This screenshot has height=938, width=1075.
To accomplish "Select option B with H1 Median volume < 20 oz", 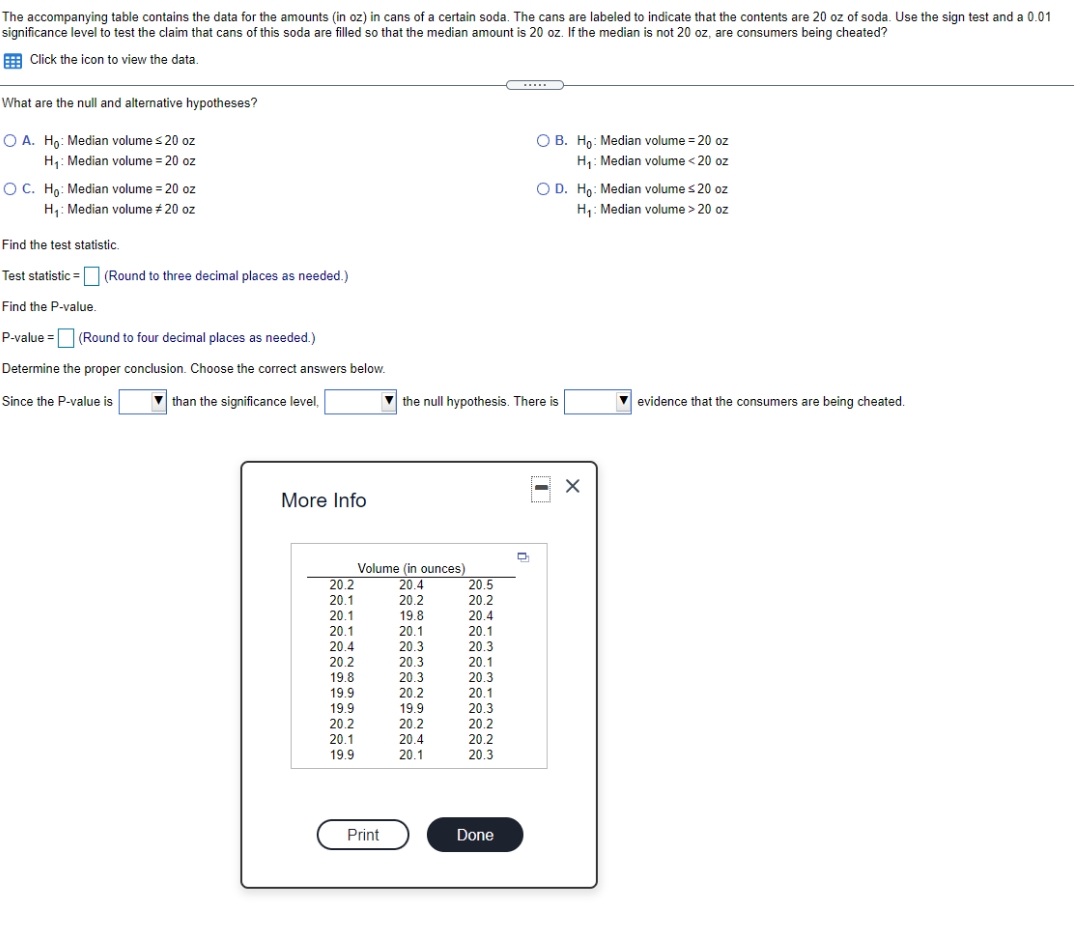I will [x=543, y=141].
